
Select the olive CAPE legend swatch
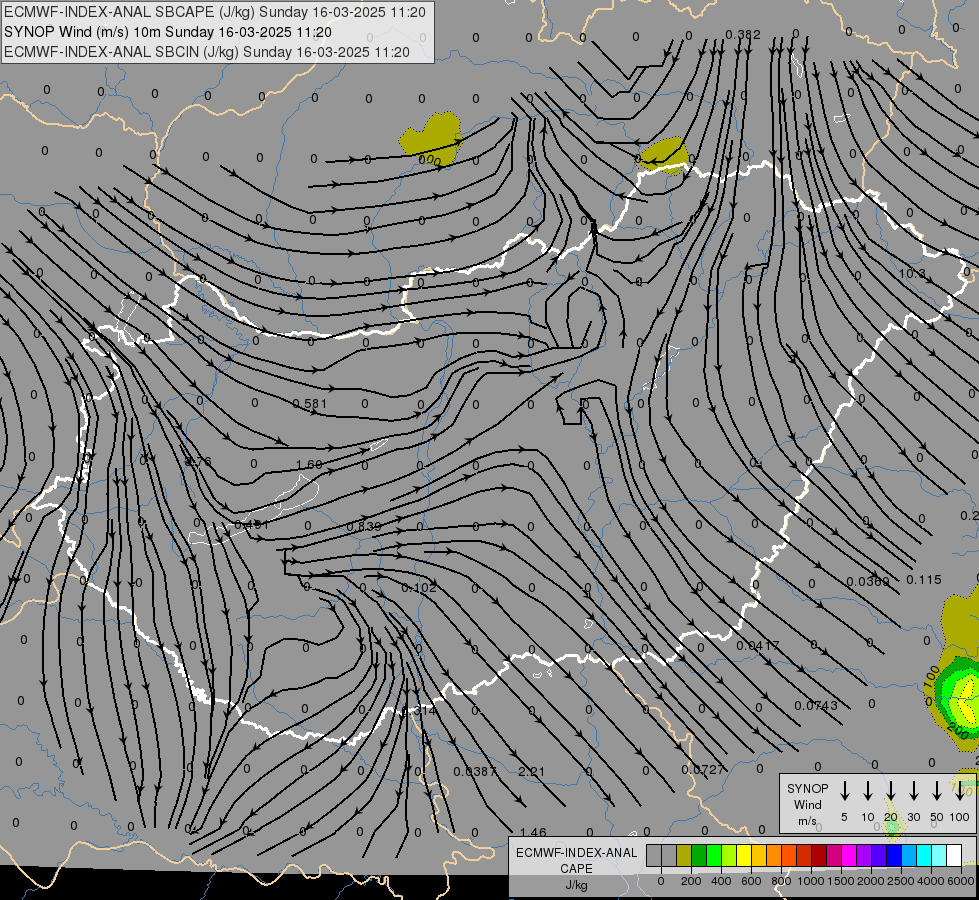pyautogui.click(x=684, y=855)
